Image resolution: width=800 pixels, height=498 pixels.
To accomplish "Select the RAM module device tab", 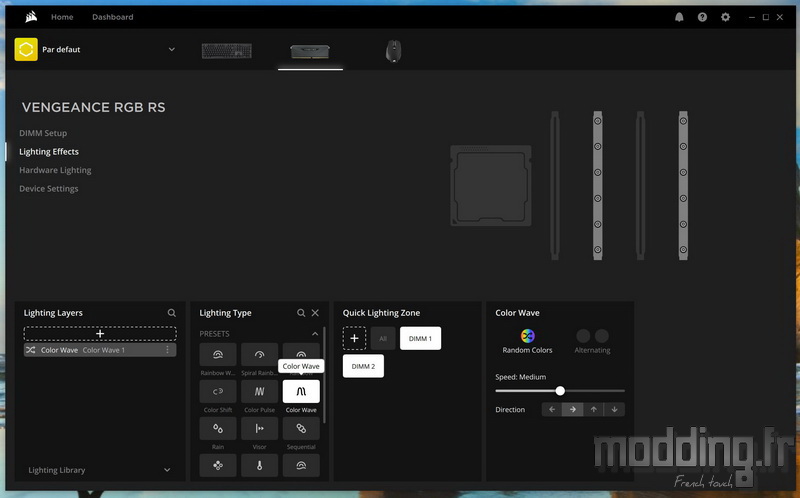I will [x=310, y=51].
